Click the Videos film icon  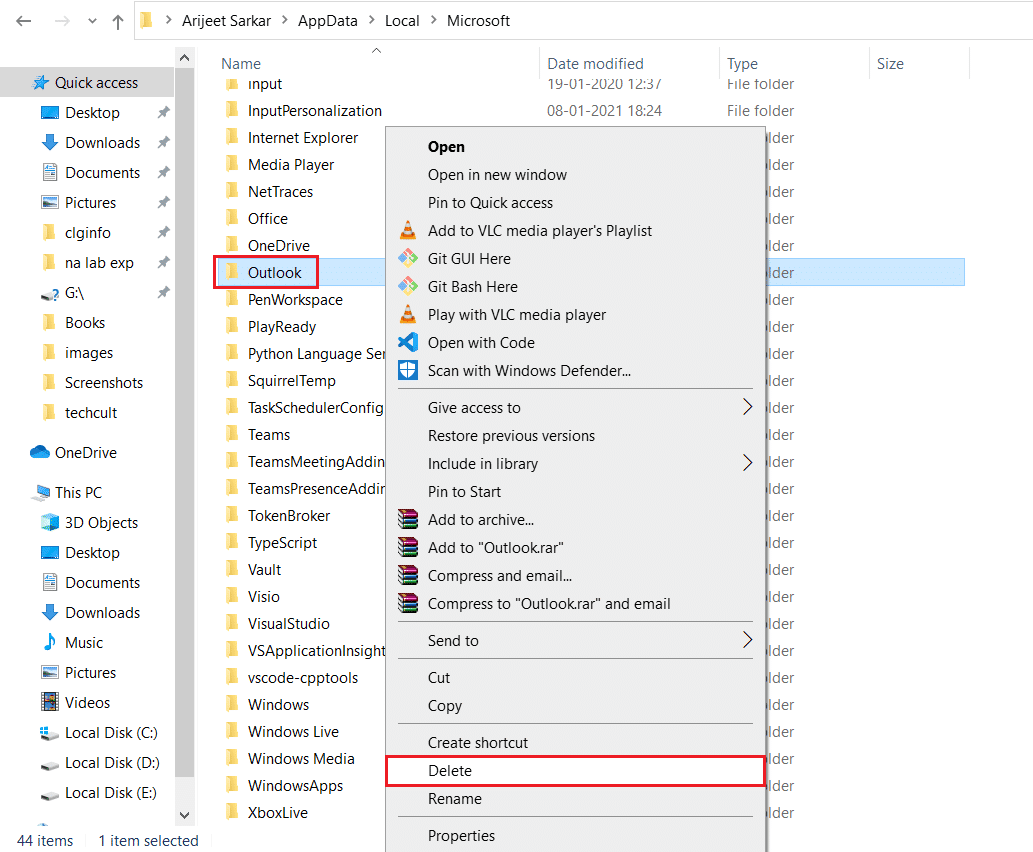pyautogui.click(x=49, y=702)
